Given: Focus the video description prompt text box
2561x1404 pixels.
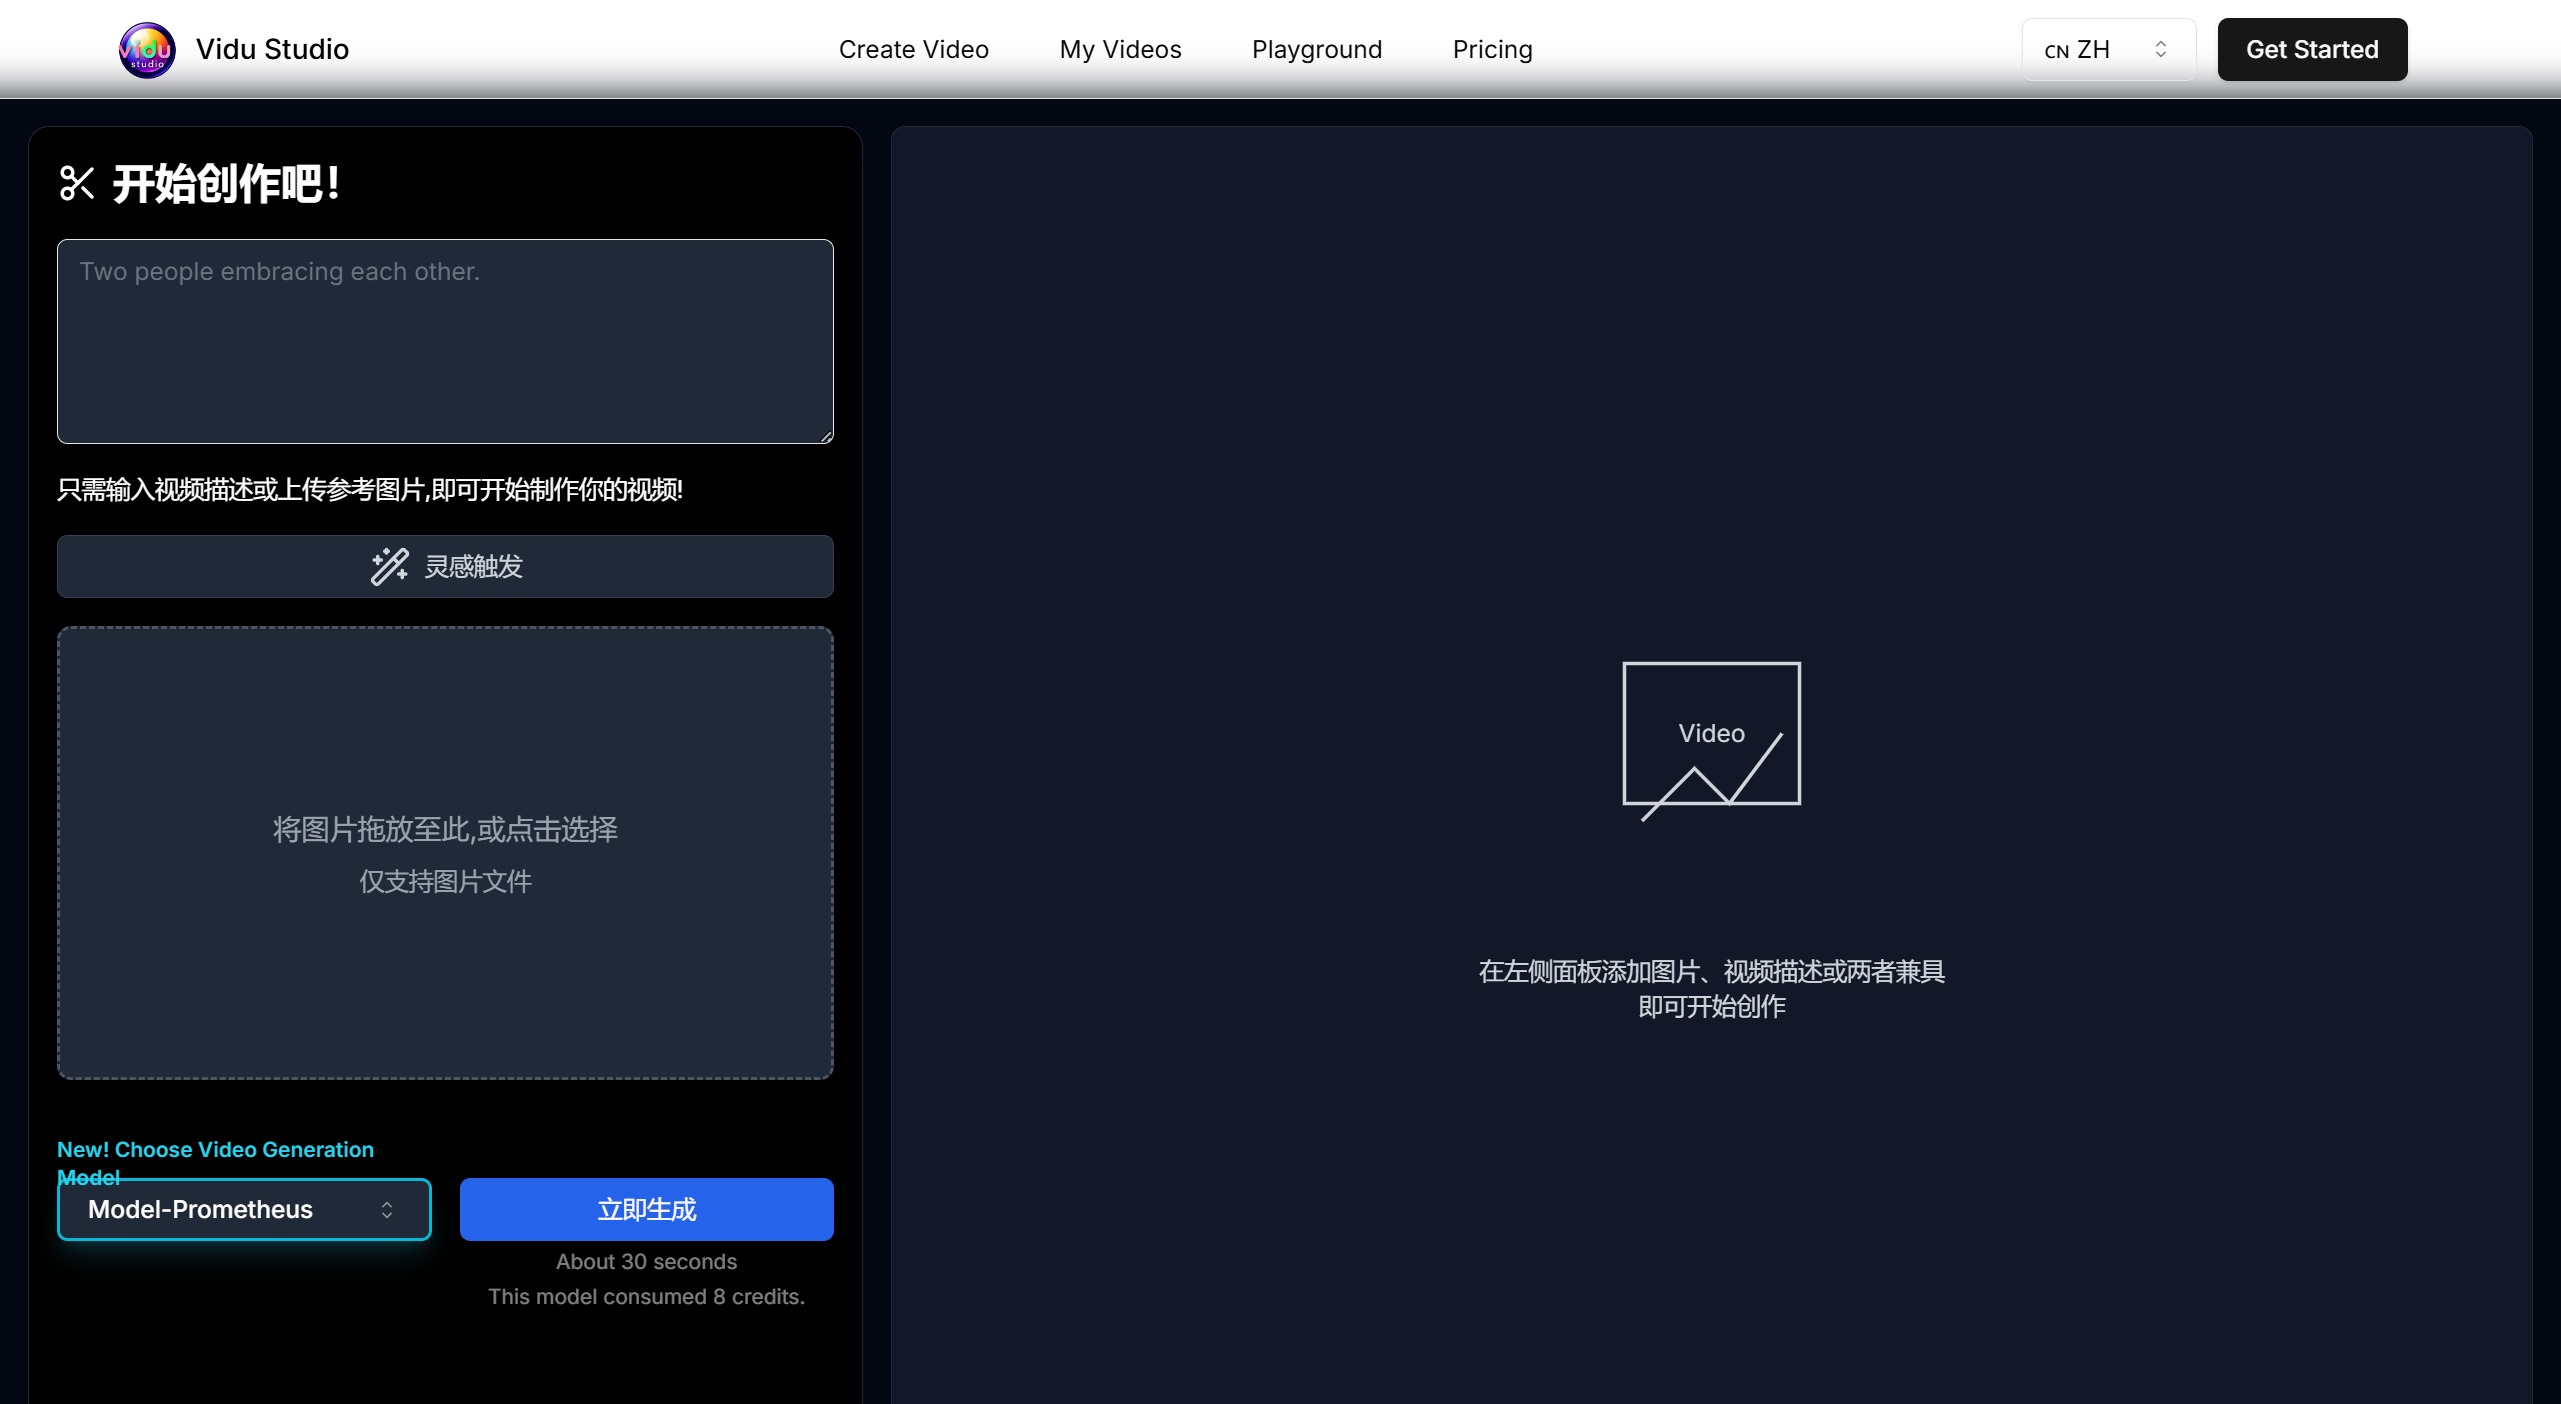Looking at the screenshot, I should (x=445, y=341).
